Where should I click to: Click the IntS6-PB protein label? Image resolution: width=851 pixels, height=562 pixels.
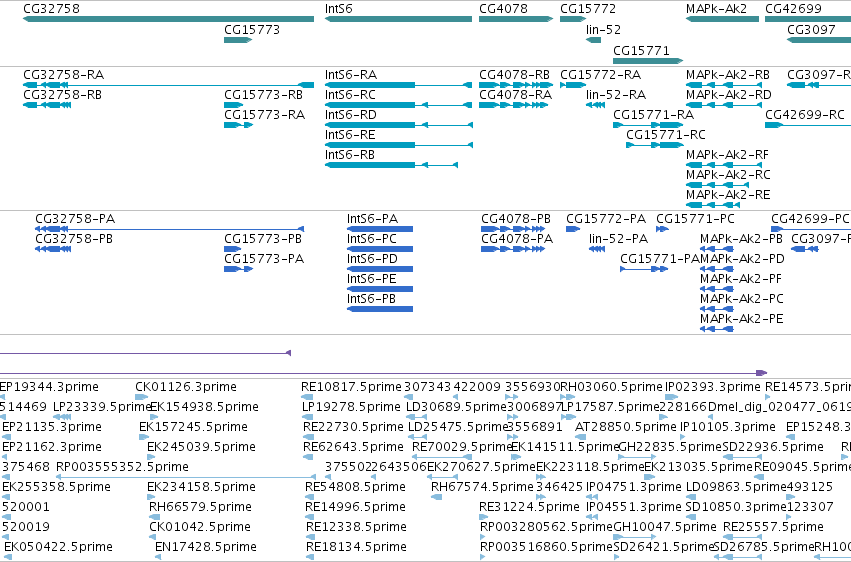point(371,299)
